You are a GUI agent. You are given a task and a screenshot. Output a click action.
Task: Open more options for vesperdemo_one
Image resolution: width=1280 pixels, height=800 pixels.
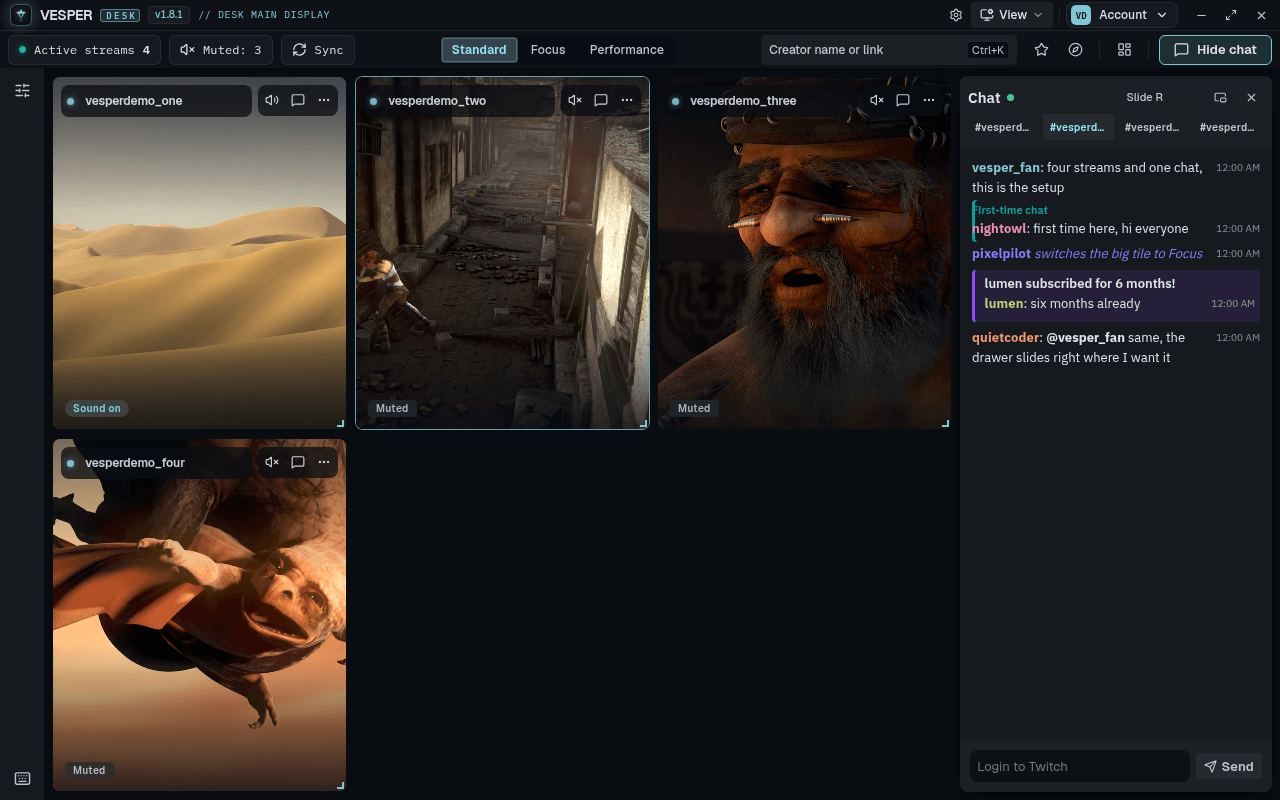(324, 100)
